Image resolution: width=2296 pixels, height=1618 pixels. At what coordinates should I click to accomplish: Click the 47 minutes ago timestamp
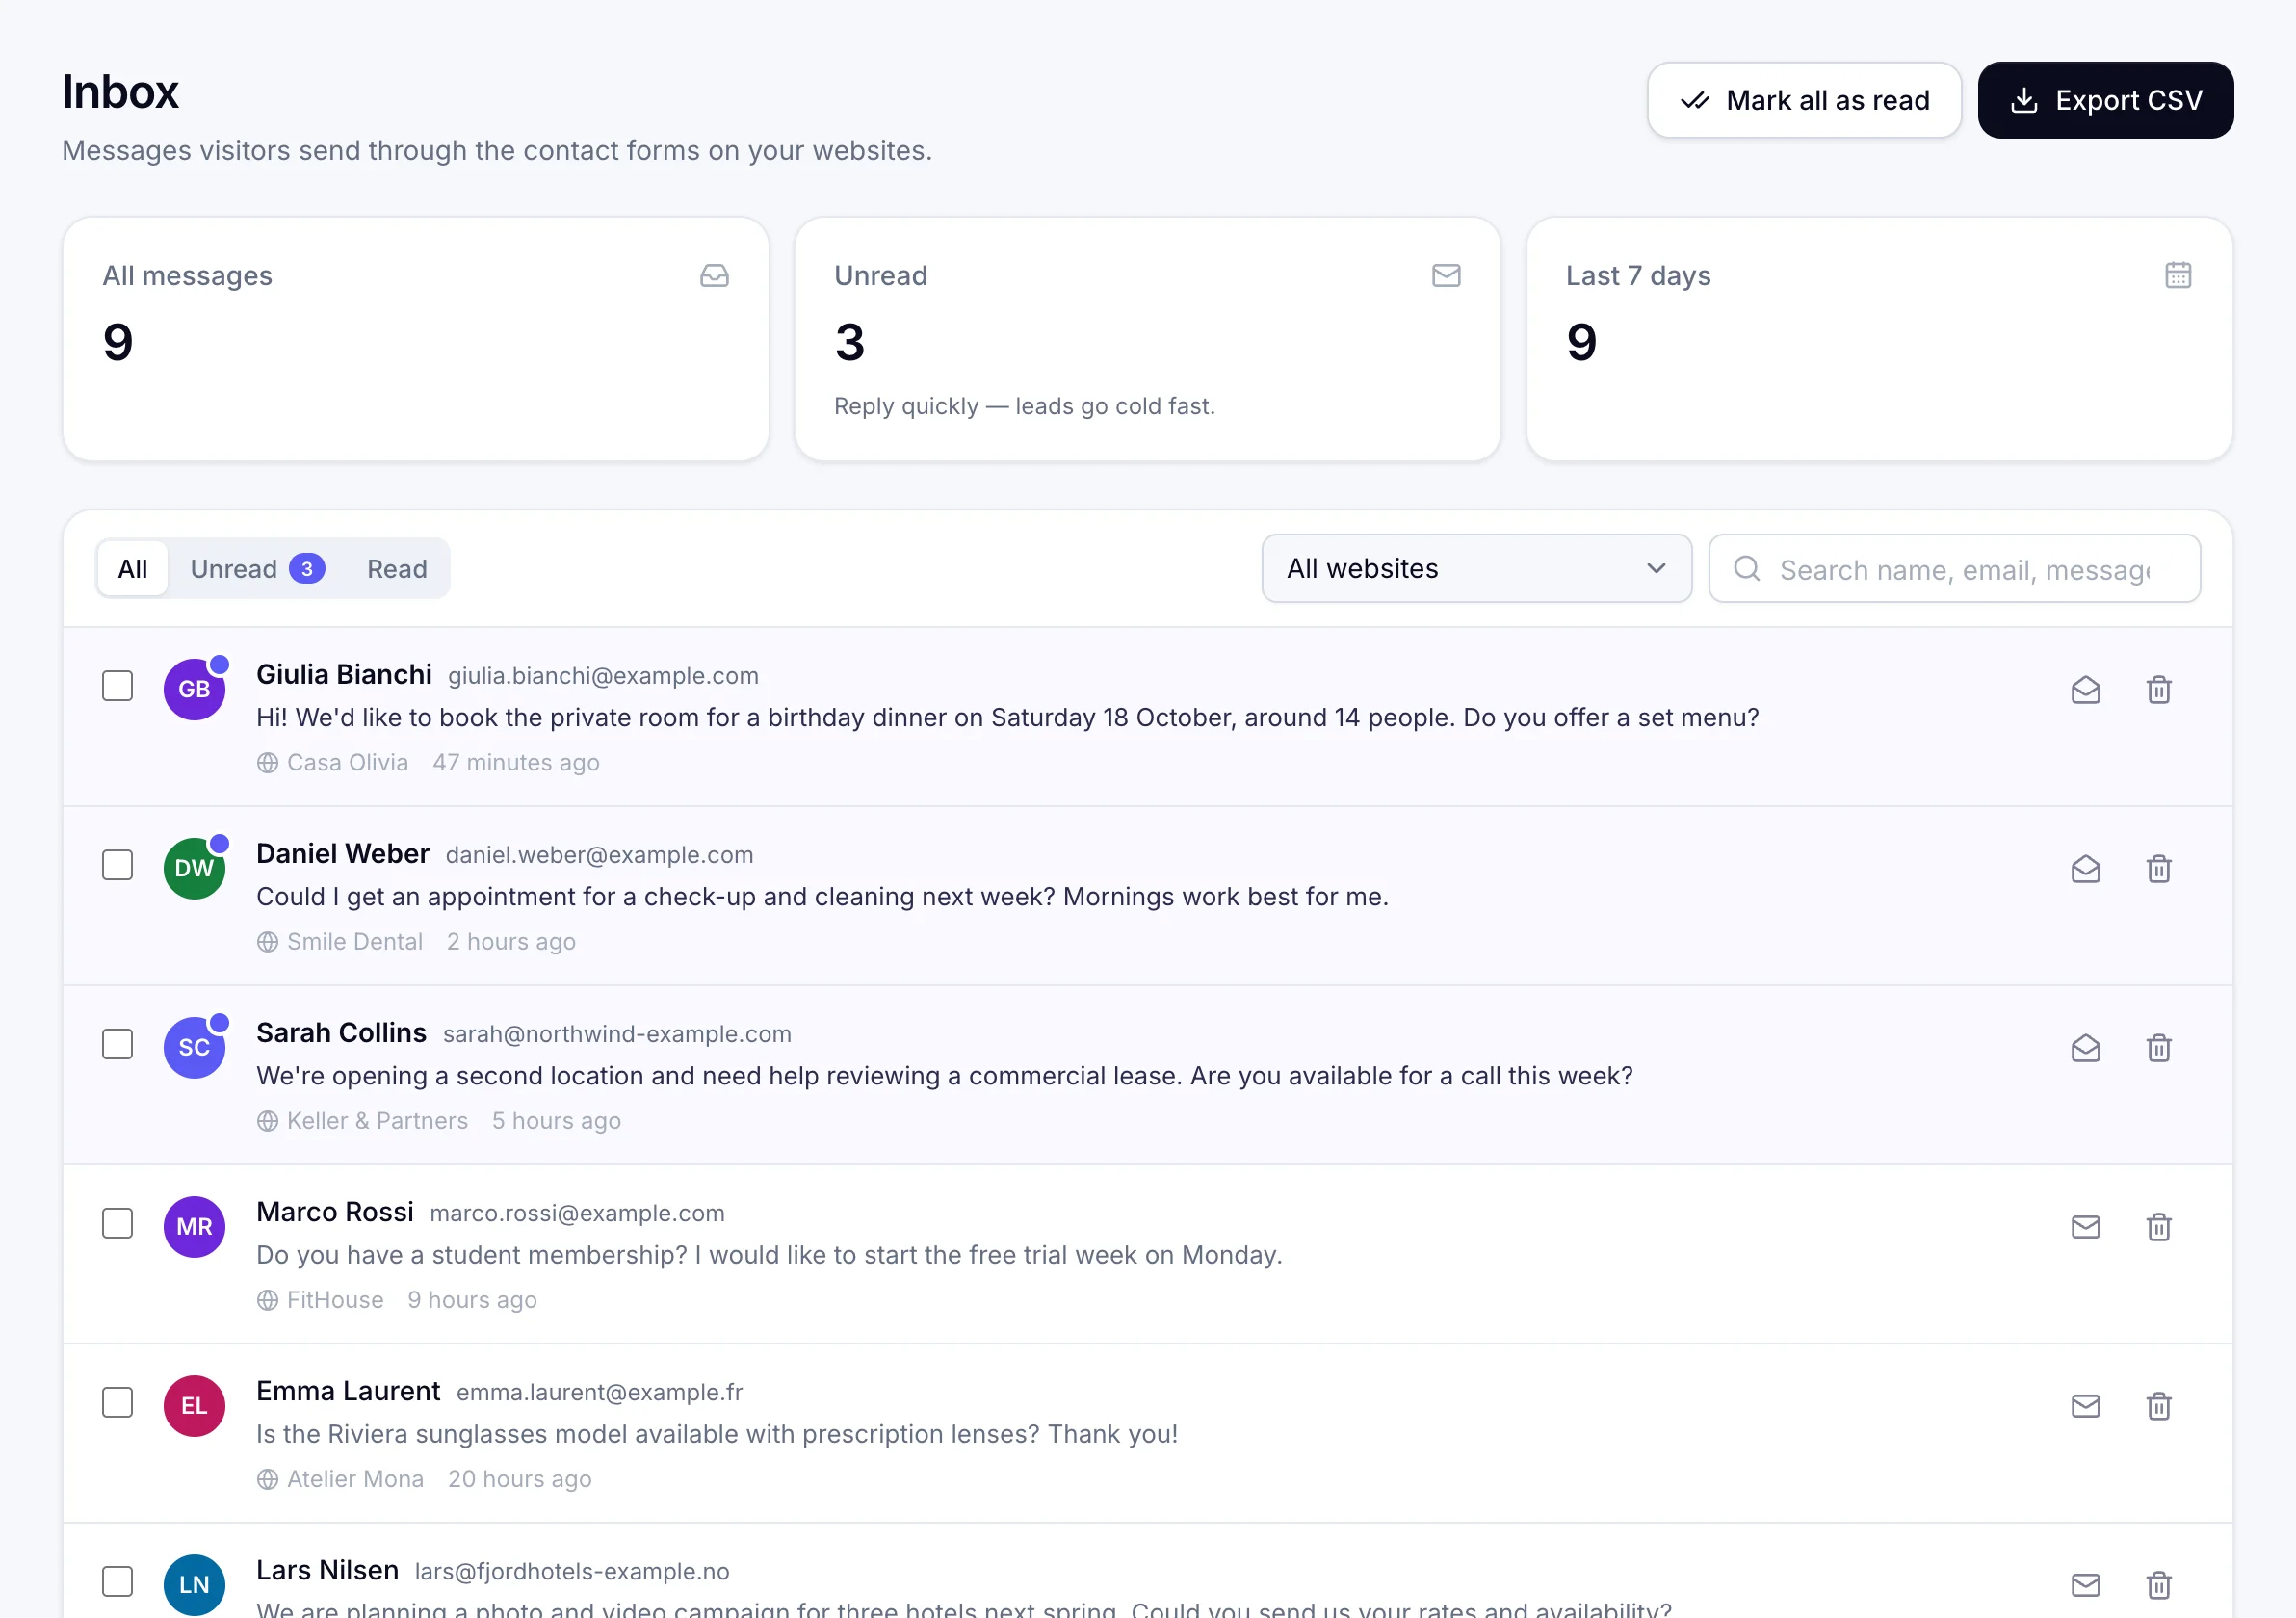(x=516, y=763)
